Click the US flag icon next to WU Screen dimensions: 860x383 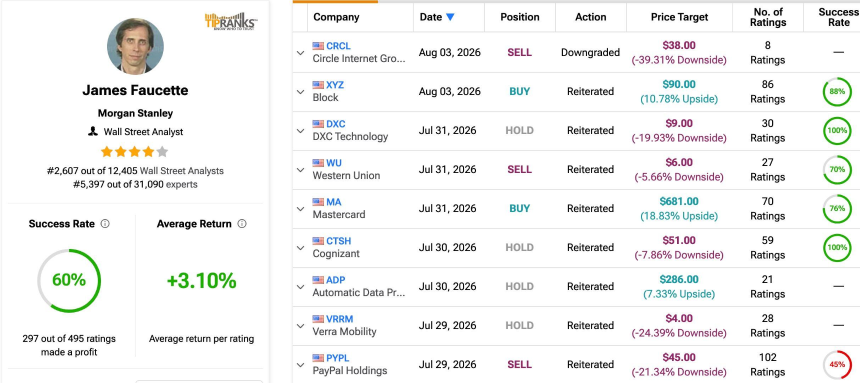pos(318,163)
